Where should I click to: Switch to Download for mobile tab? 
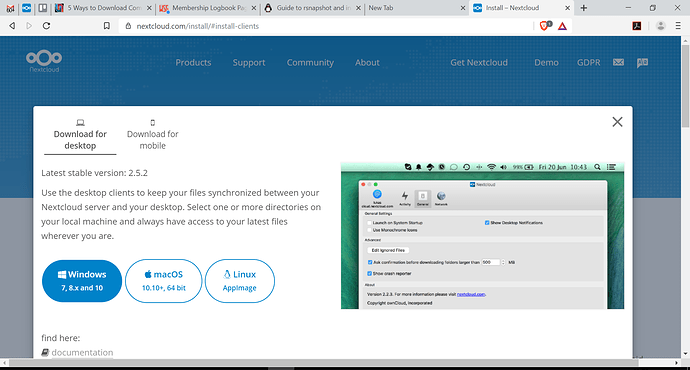pyautogui.click(x=153, y=136)
